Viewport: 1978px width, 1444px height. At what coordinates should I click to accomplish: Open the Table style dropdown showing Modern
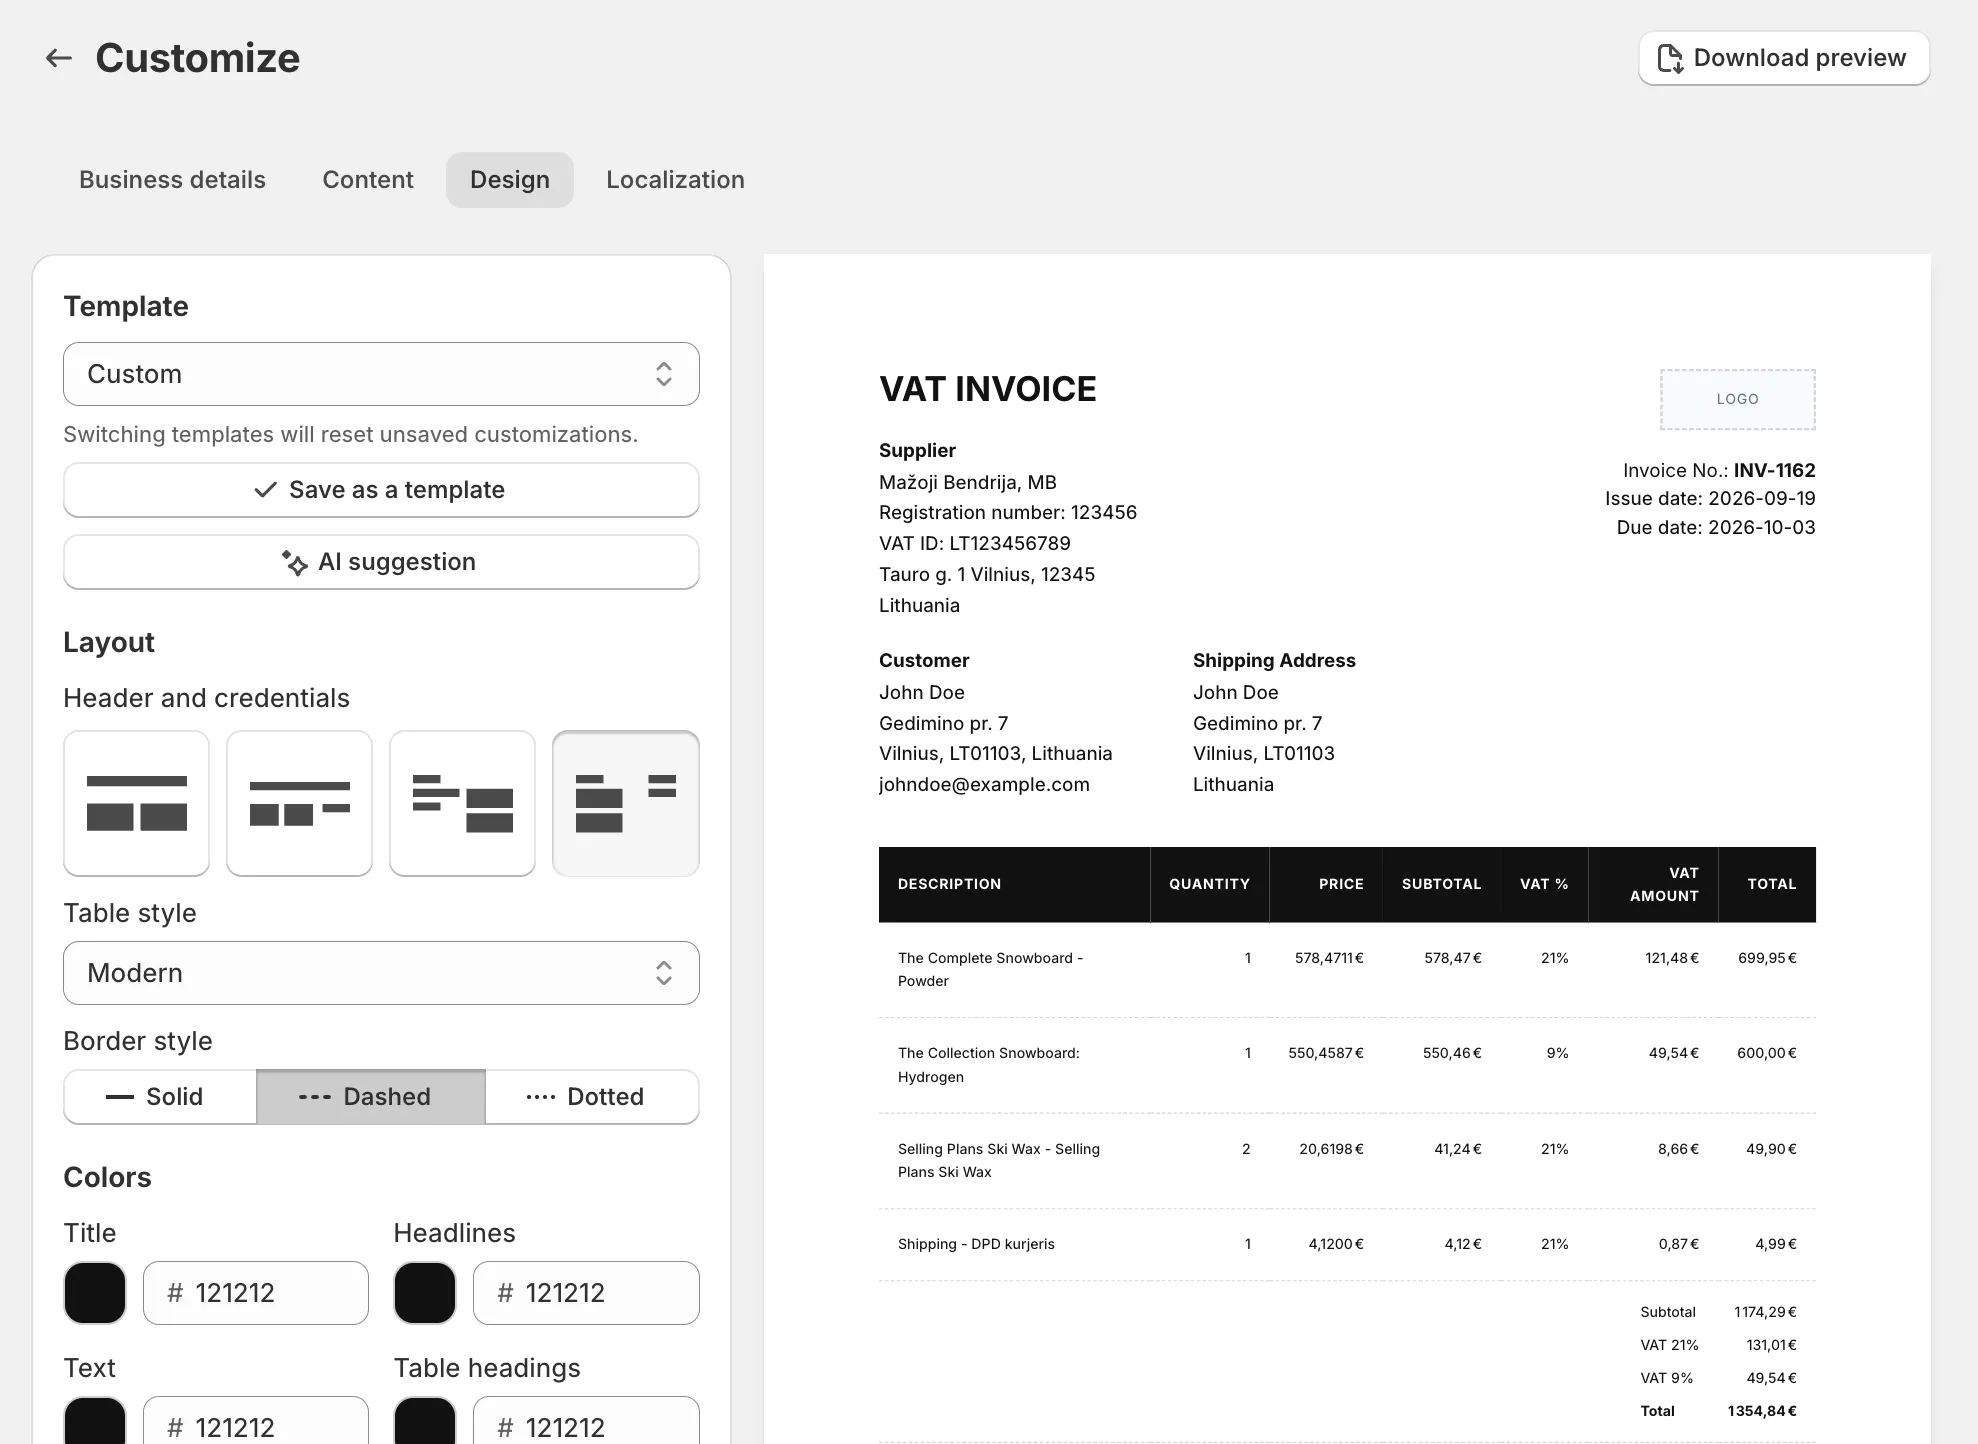[381, 973]
